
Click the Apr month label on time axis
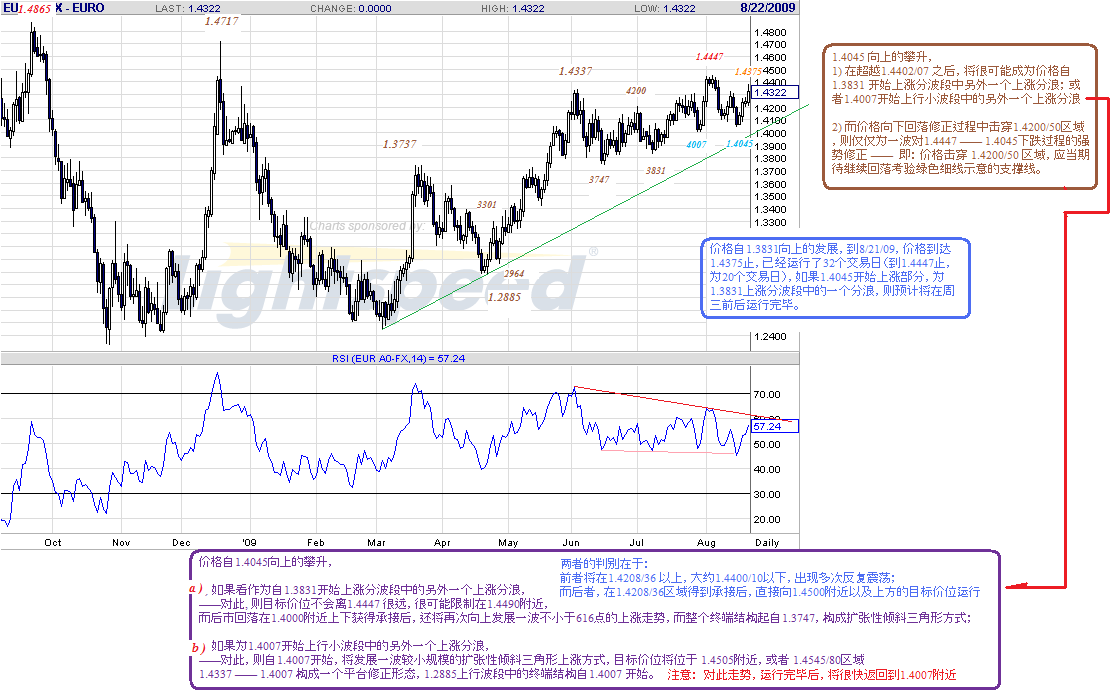tap(442, 543)
